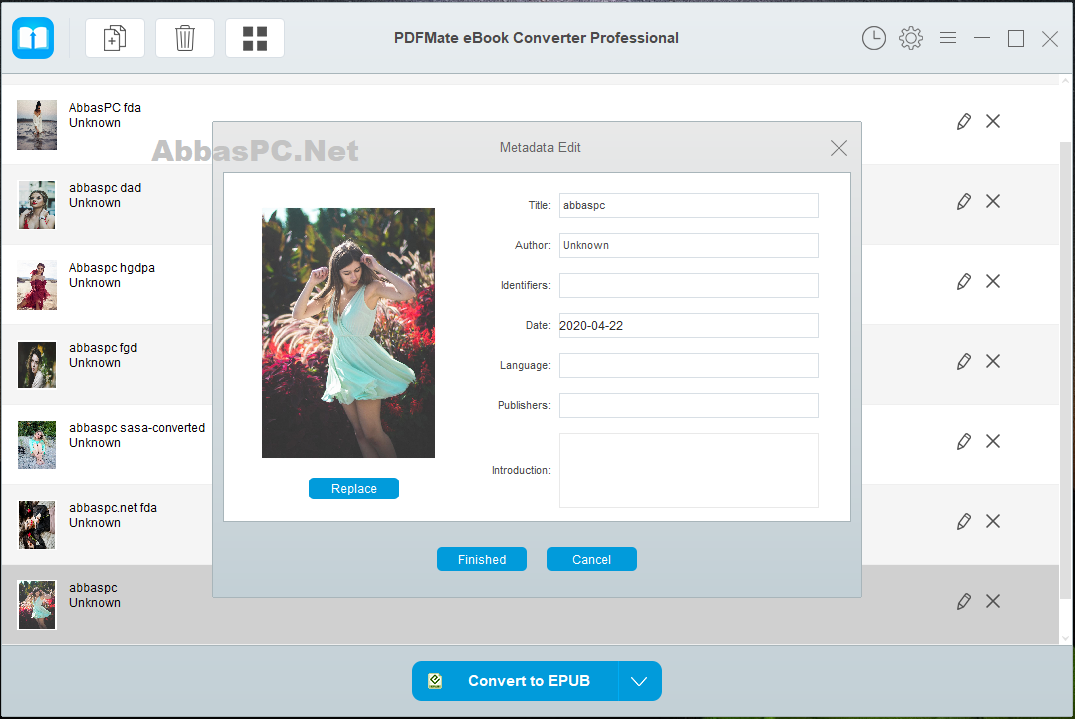1075x719 pixels.
Task: Click the PDFMate book logo icon
Action: pos(33,38)
